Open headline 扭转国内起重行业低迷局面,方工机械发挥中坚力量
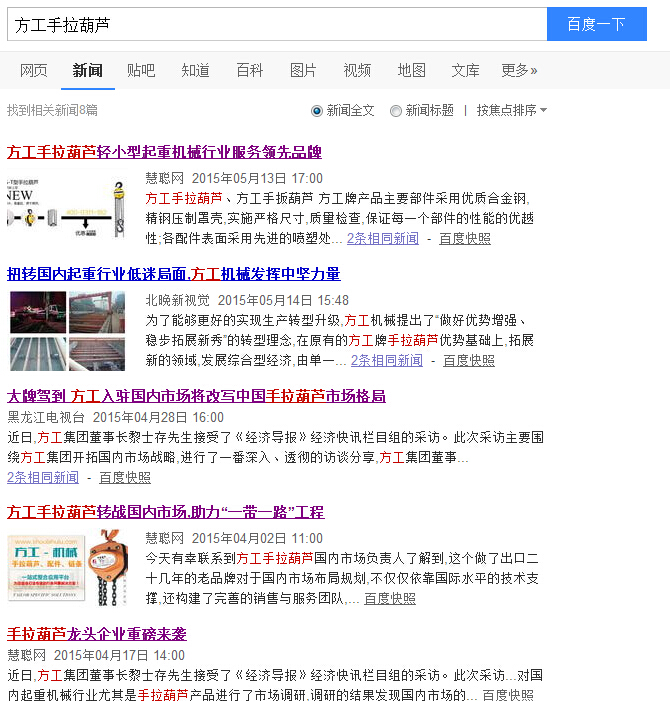The width and height of the screenshot is (670, 701). (173, 274)
